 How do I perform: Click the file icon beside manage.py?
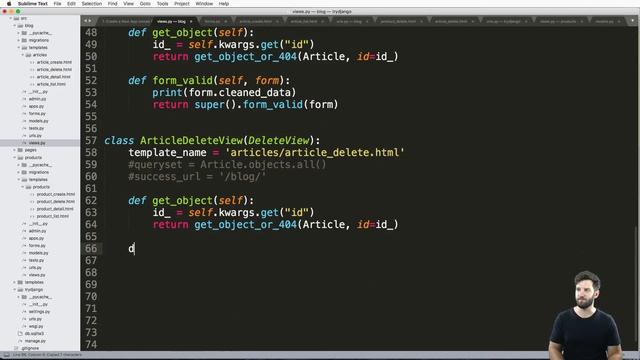[20, 341]
